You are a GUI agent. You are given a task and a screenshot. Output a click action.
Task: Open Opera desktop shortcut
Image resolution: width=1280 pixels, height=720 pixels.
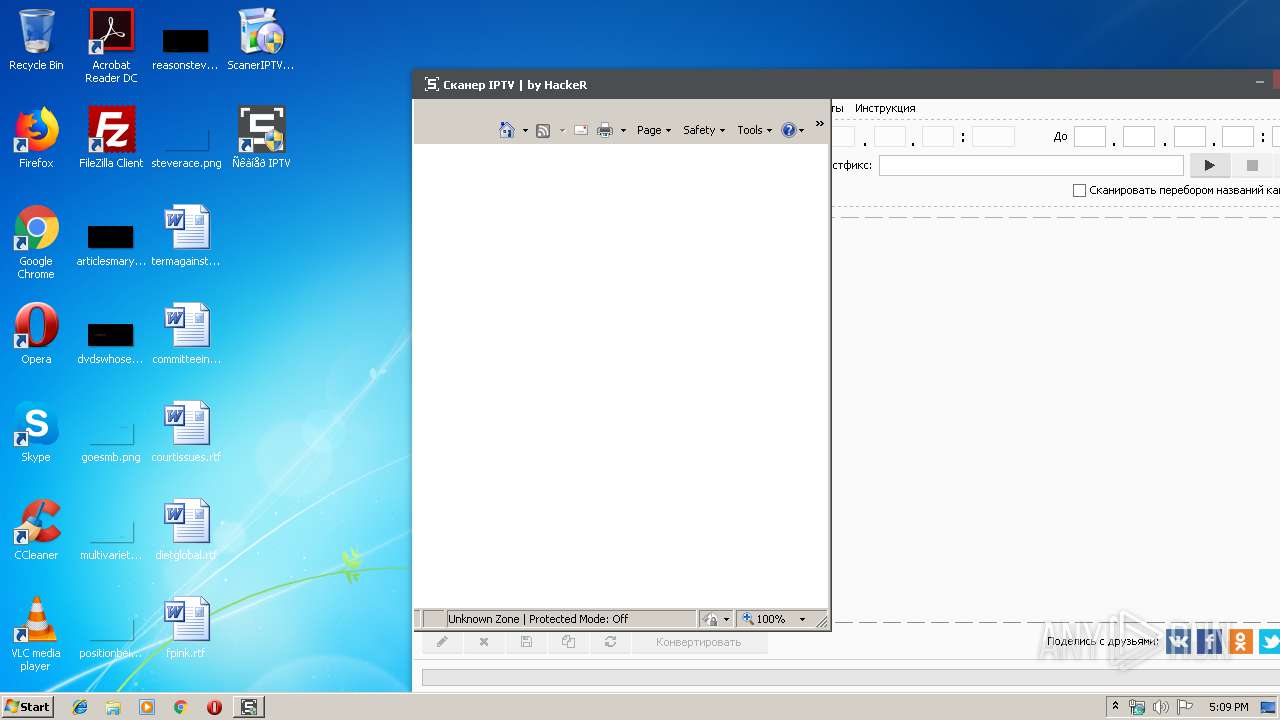(x=36, y=334)
